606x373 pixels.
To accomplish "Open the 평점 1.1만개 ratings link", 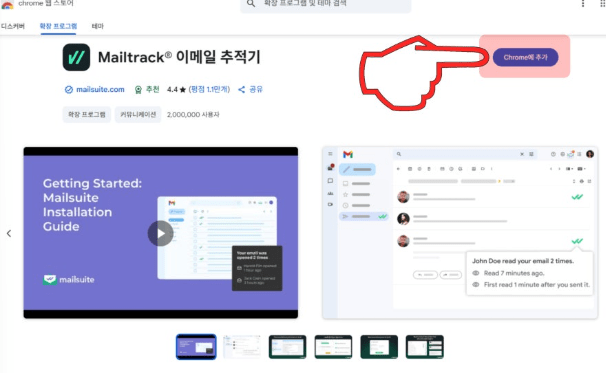I will click(209, 89).
